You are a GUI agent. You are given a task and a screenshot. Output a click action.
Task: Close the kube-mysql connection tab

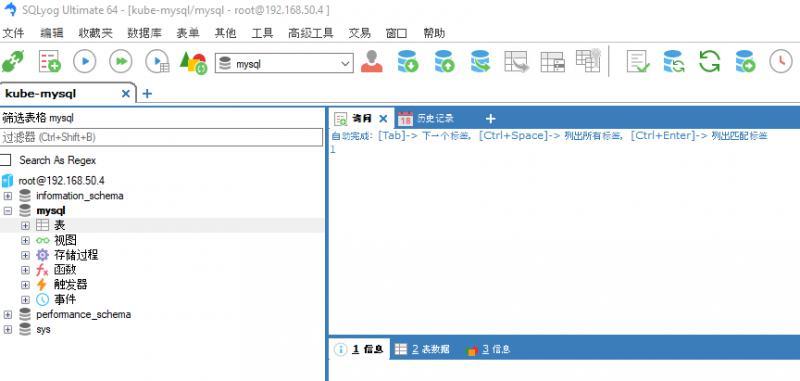coord(126,94)
